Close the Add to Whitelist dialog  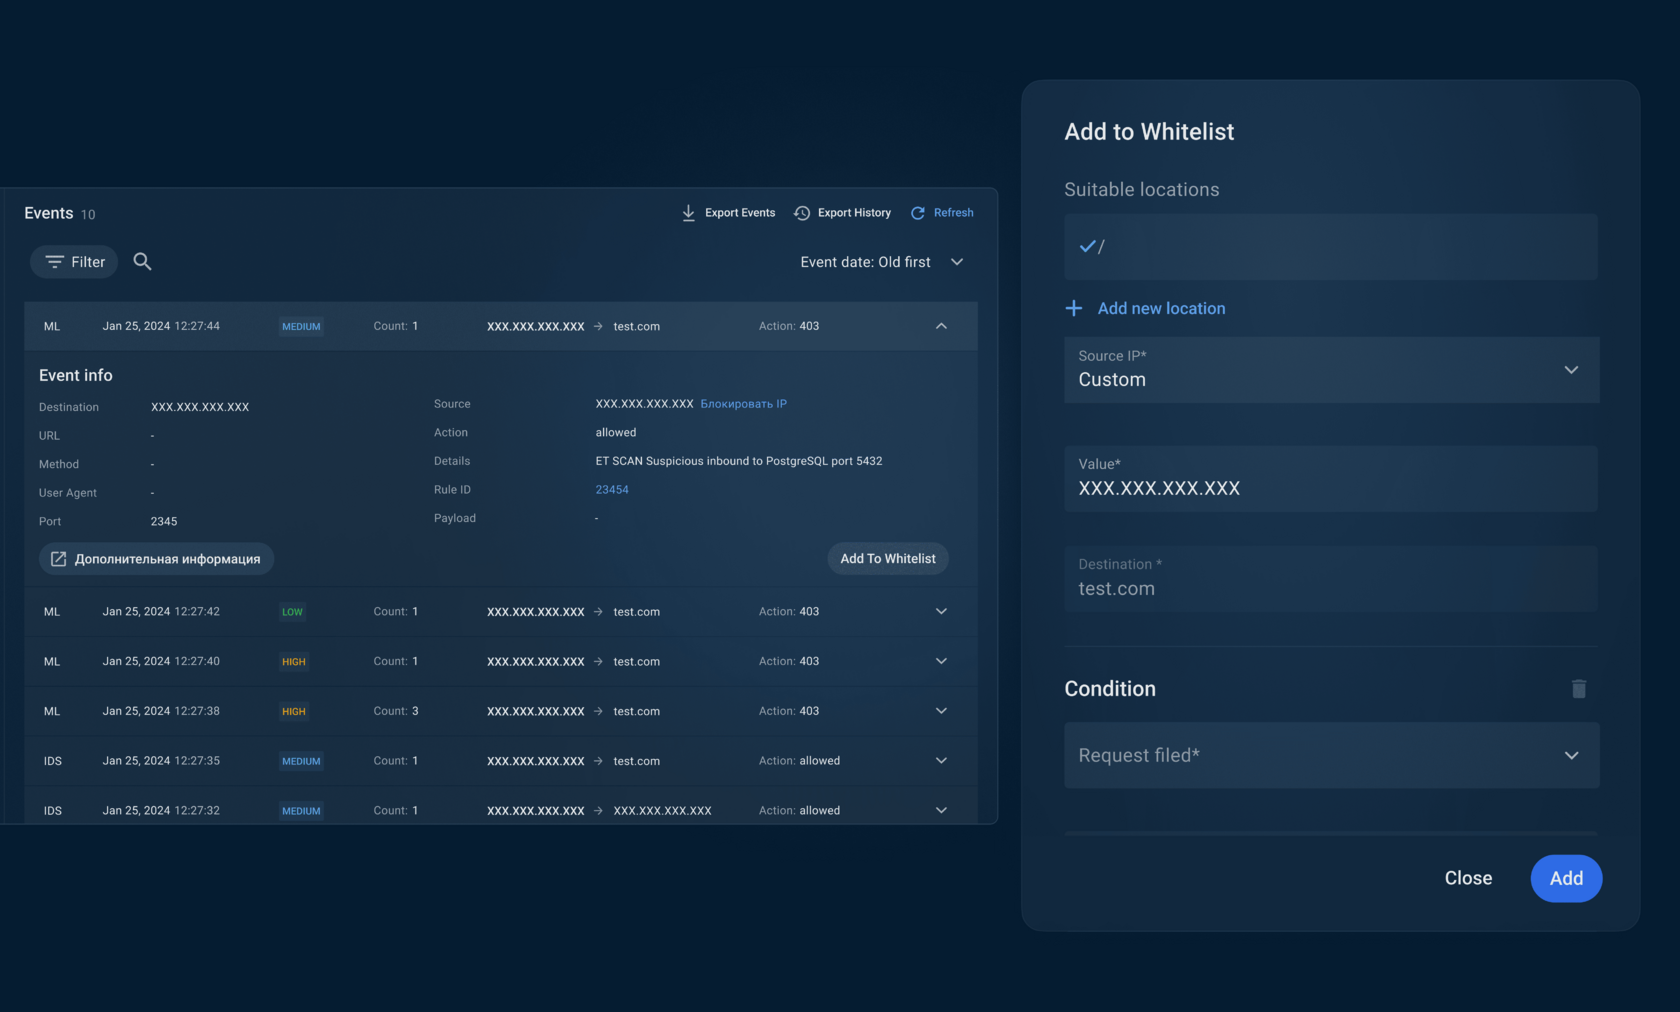pyautogui.click(x=1468, y=878)
